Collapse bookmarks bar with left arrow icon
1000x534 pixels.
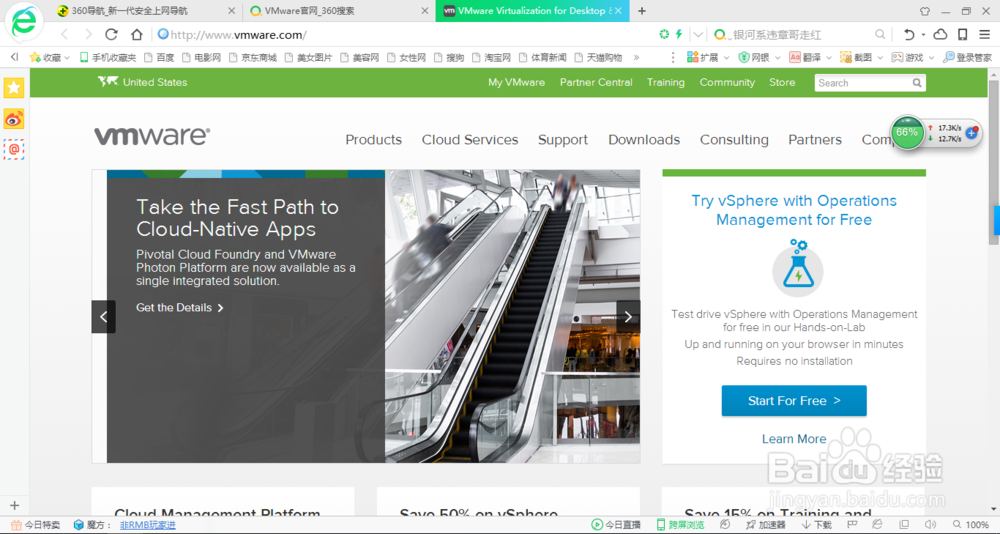14,57
